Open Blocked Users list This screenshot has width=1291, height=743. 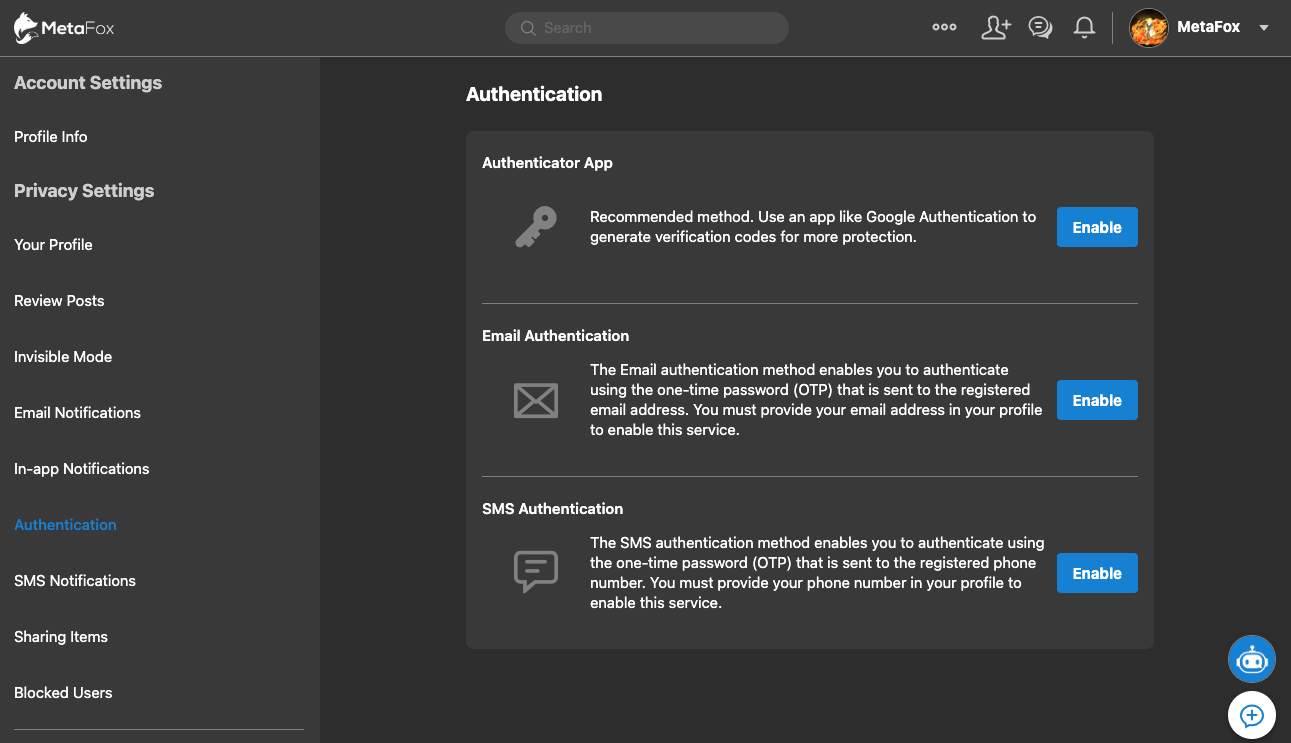coord(63,693)
